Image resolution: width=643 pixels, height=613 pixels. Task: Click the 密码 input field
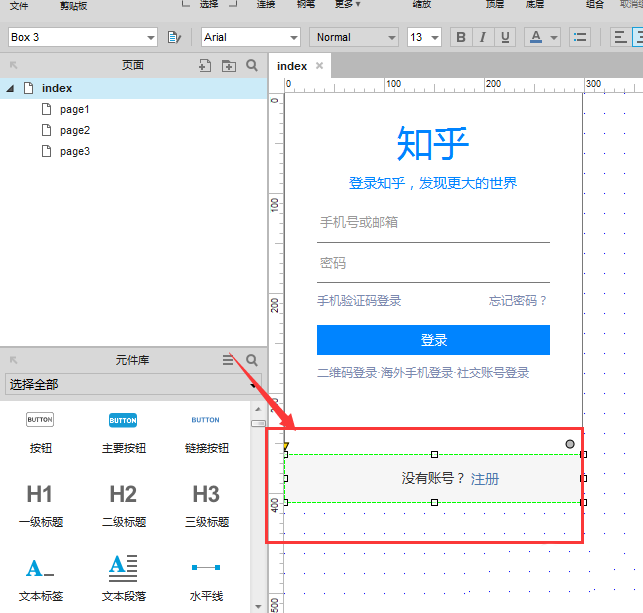pos(433,263)
